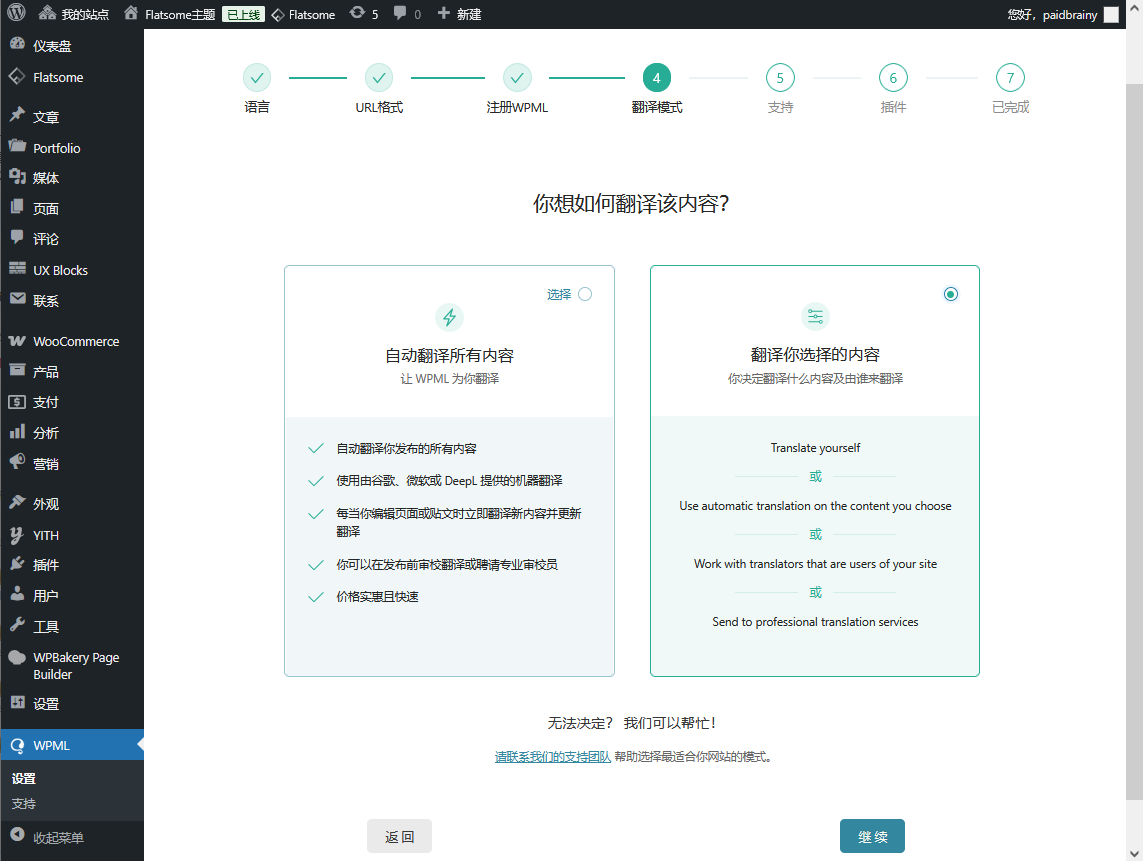Open 我的站点 in the admin bar
Image resolution: width=1143 pixels, height=861 pixels.
74,14
